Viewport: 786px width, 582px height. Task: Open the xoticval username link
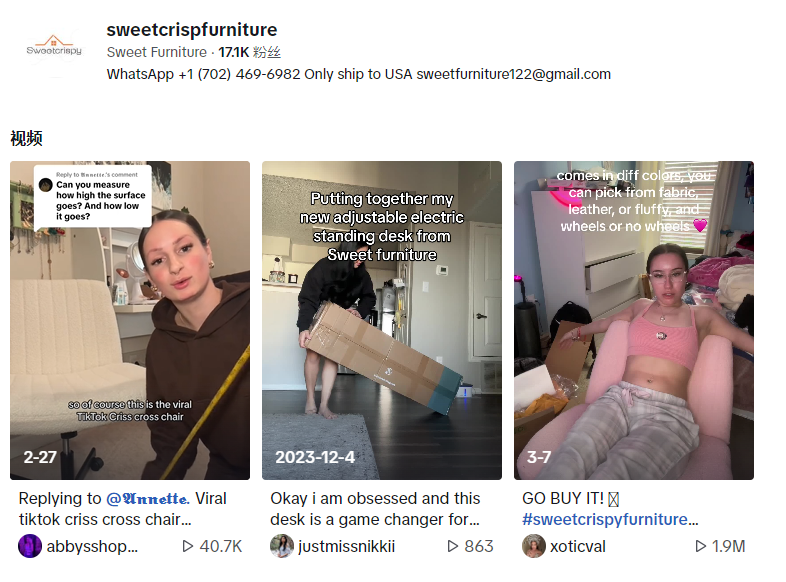577,546
